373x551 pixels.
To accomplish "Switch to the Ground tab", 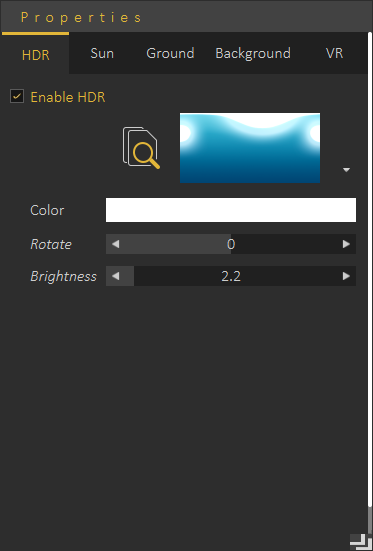I will tap(170, 53).
